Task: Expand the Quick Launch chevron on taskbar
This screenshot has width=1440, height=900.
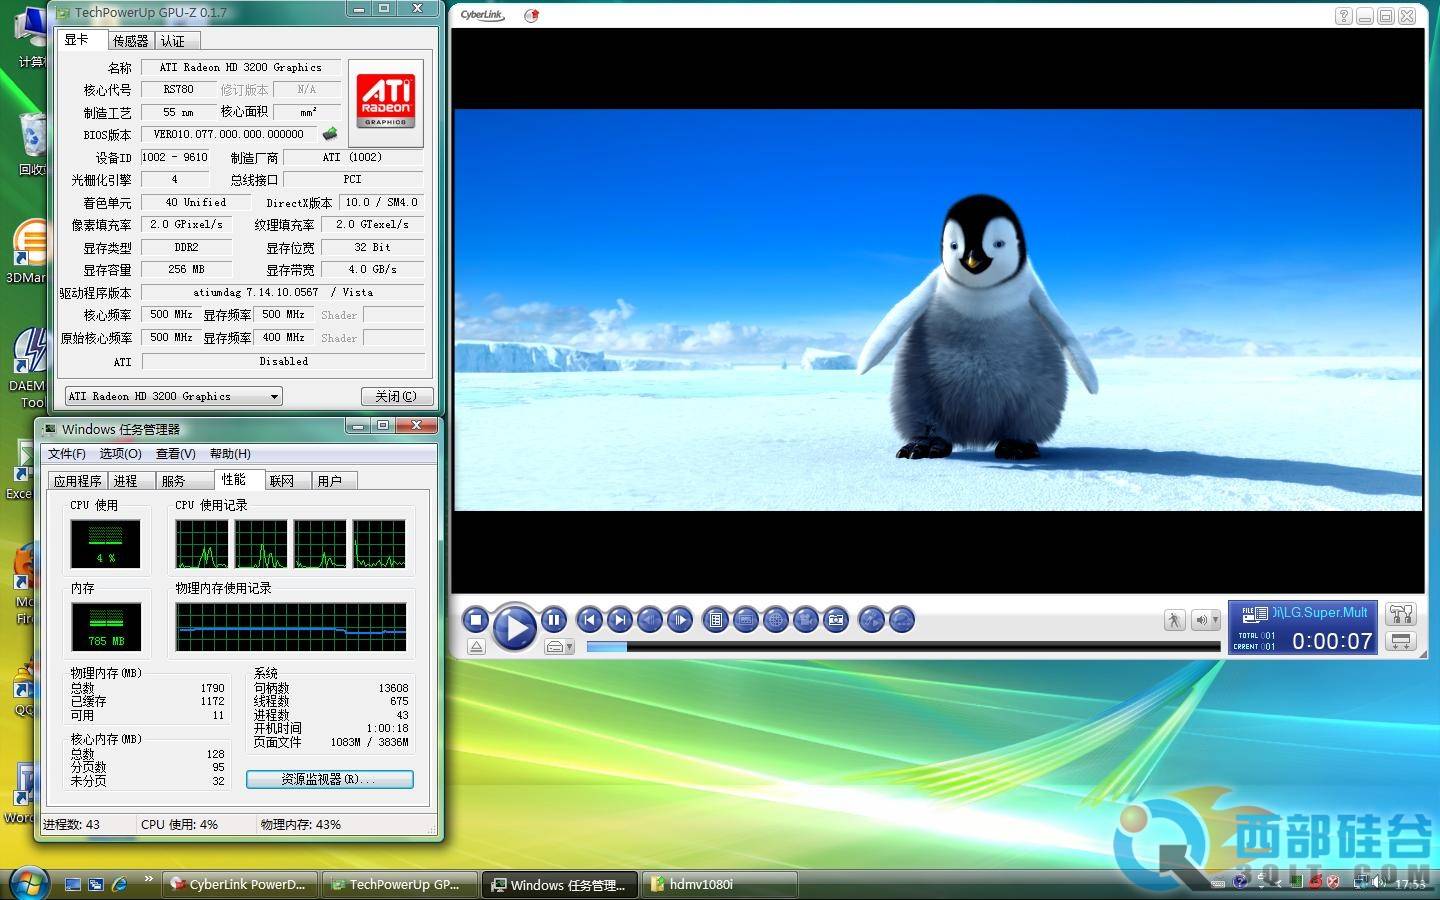Action: point(149,880)
